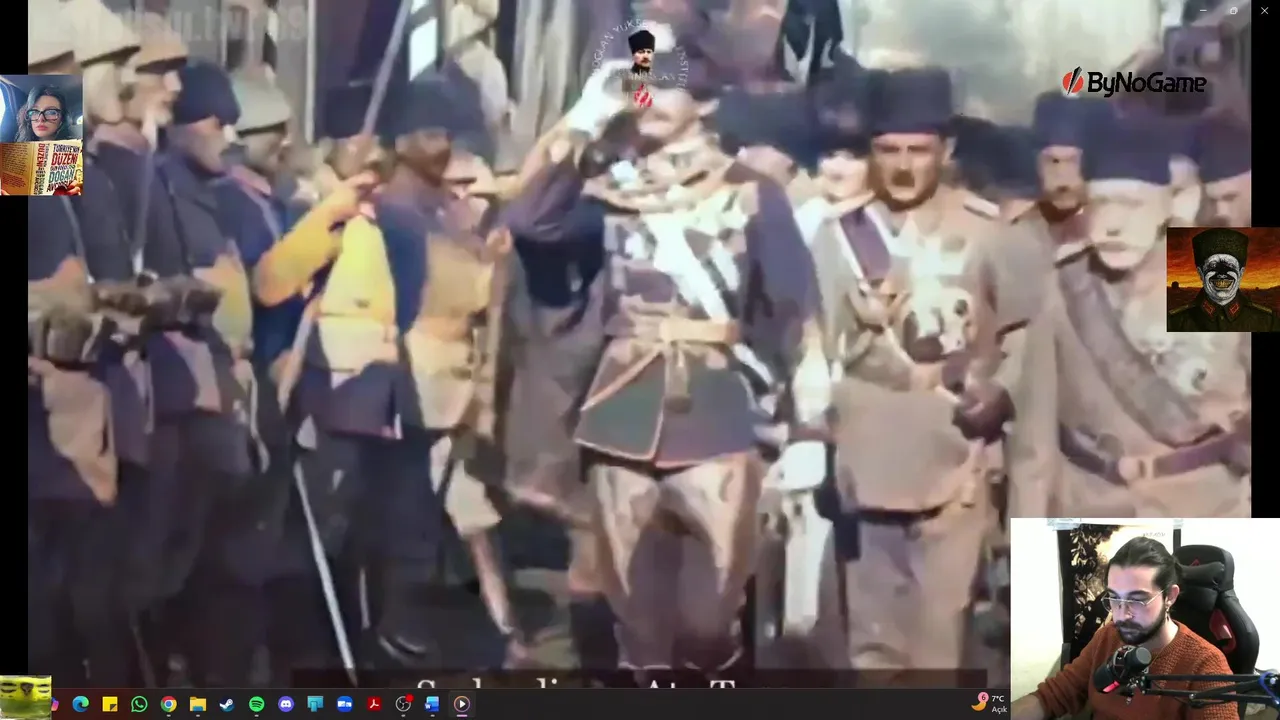Viewport: 1280px width, 720px height.
Task: Click the streamer's webcam overlay
Action: (x=1145, y=619)
